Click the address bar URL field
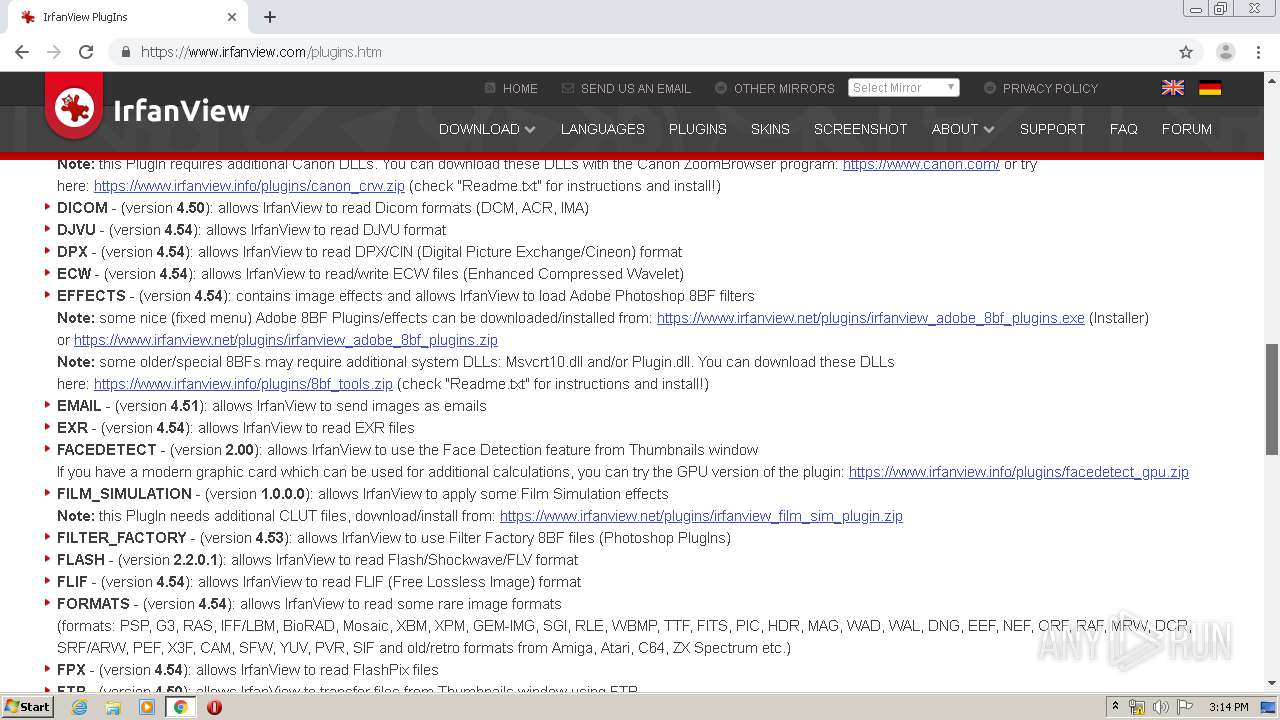 (640, 52)
